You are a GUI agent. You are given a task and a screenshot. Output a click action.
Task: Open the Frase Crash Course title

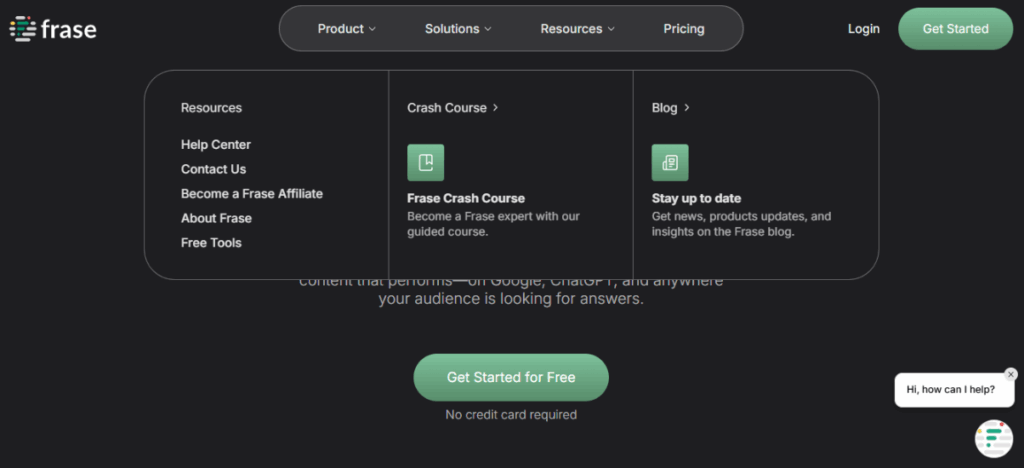click(466, 198)
